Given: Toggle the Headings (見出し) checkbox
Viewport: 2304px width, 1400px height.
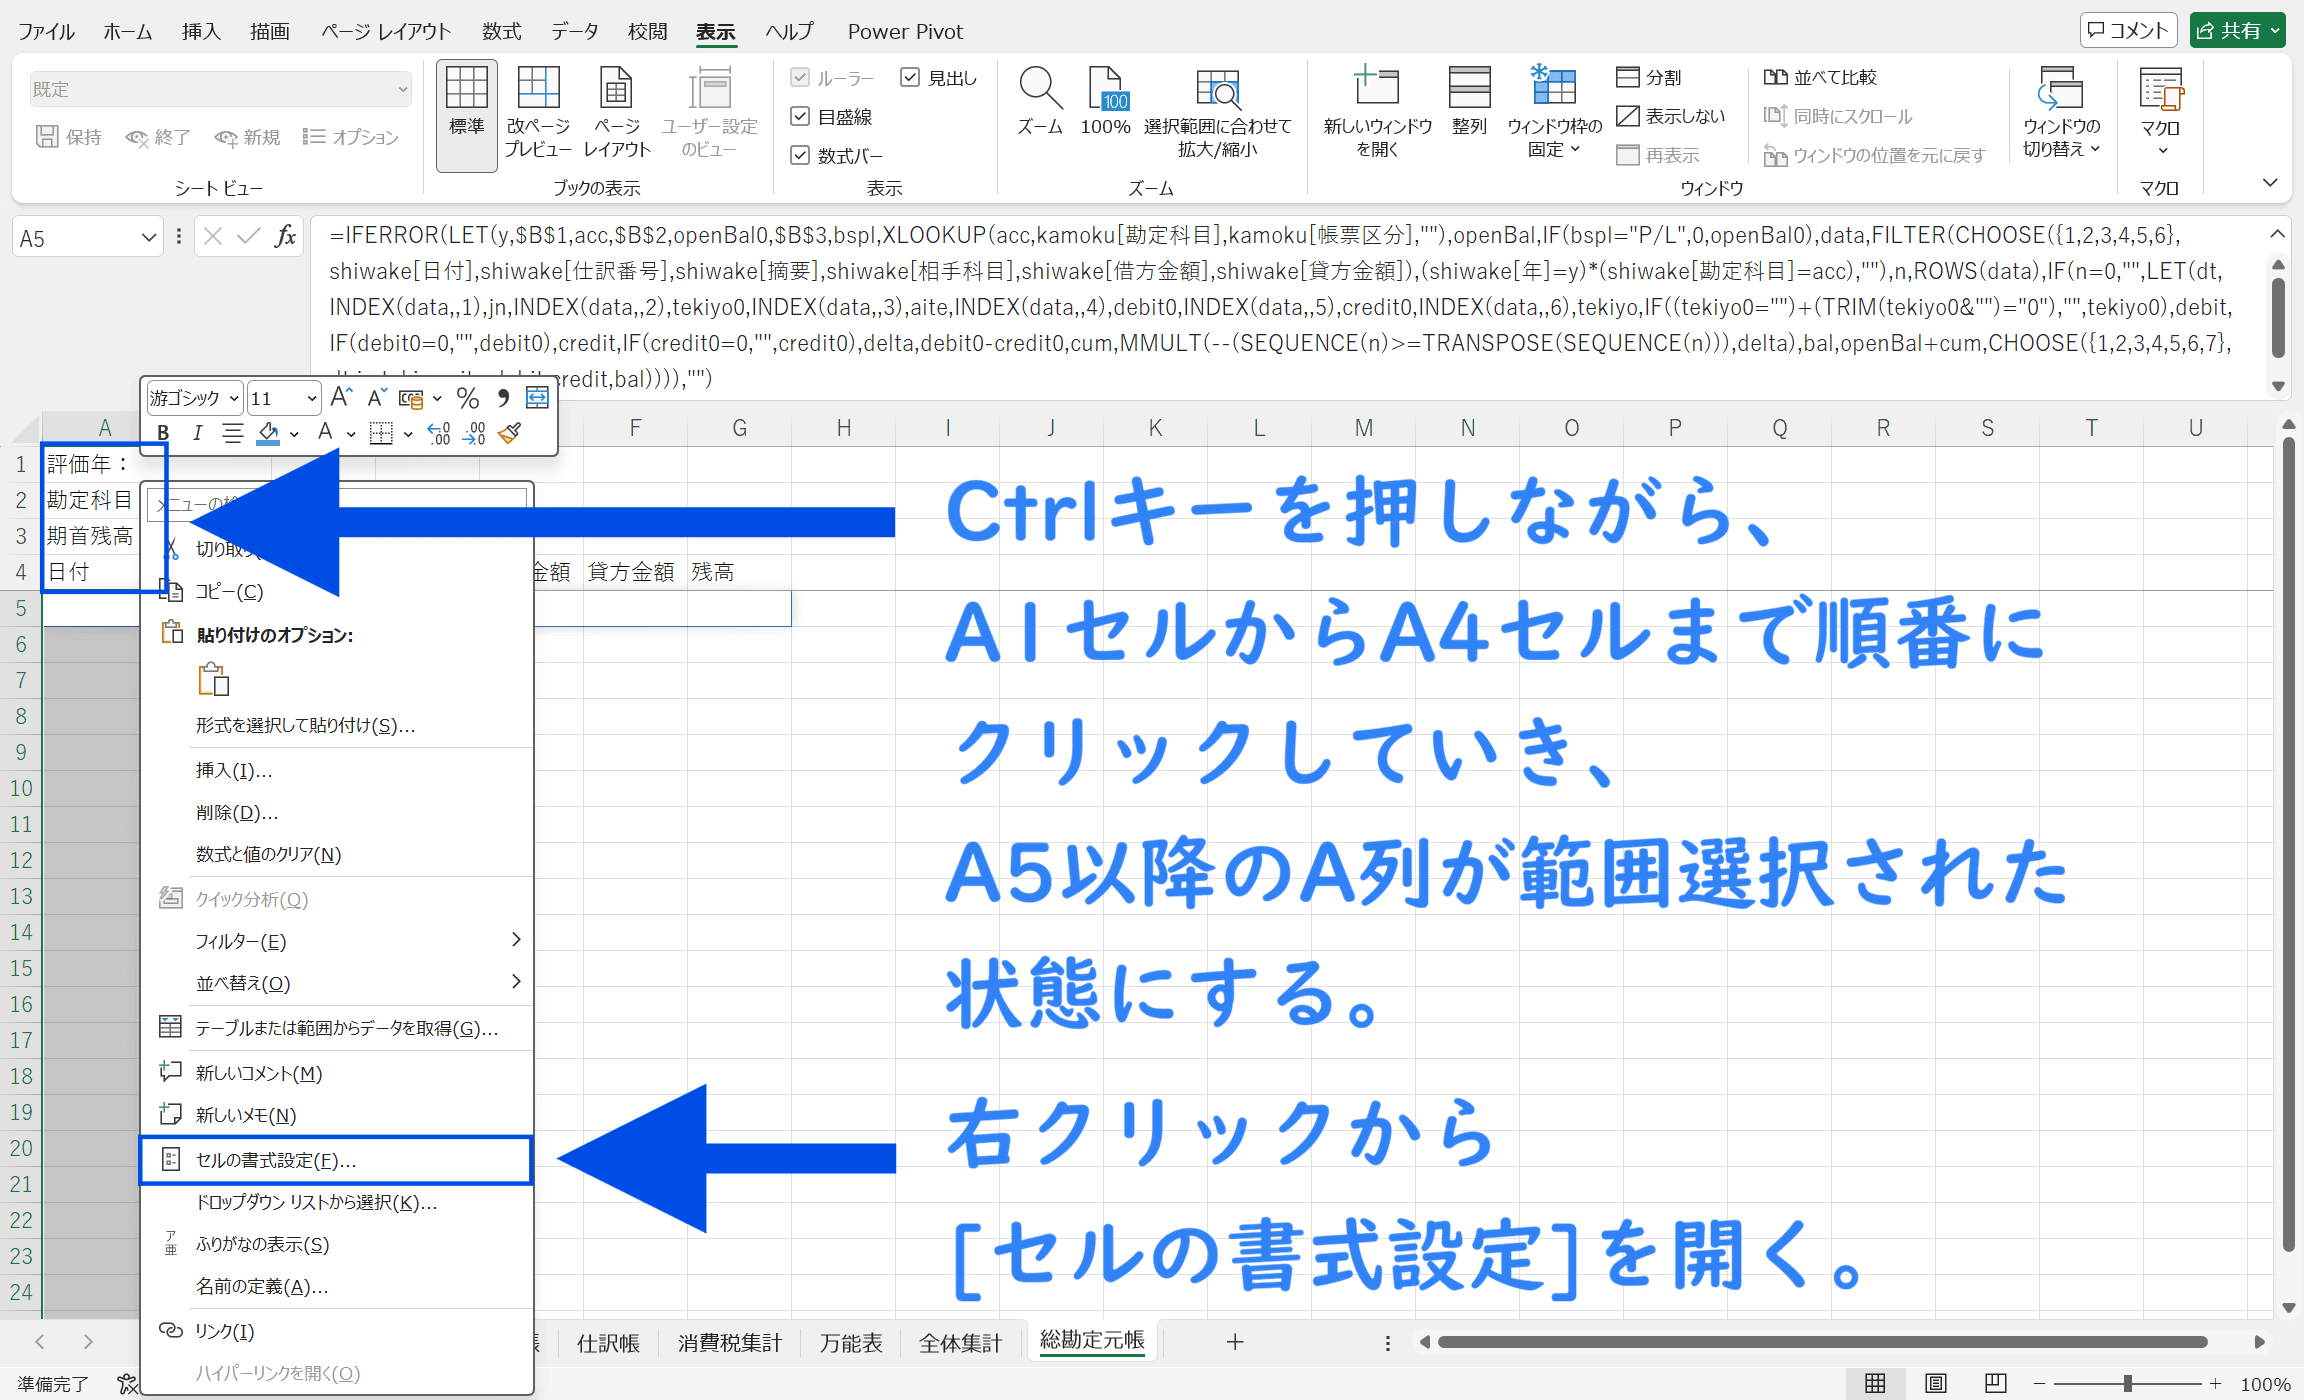Looking at the screenshot, I should (909, 77).
